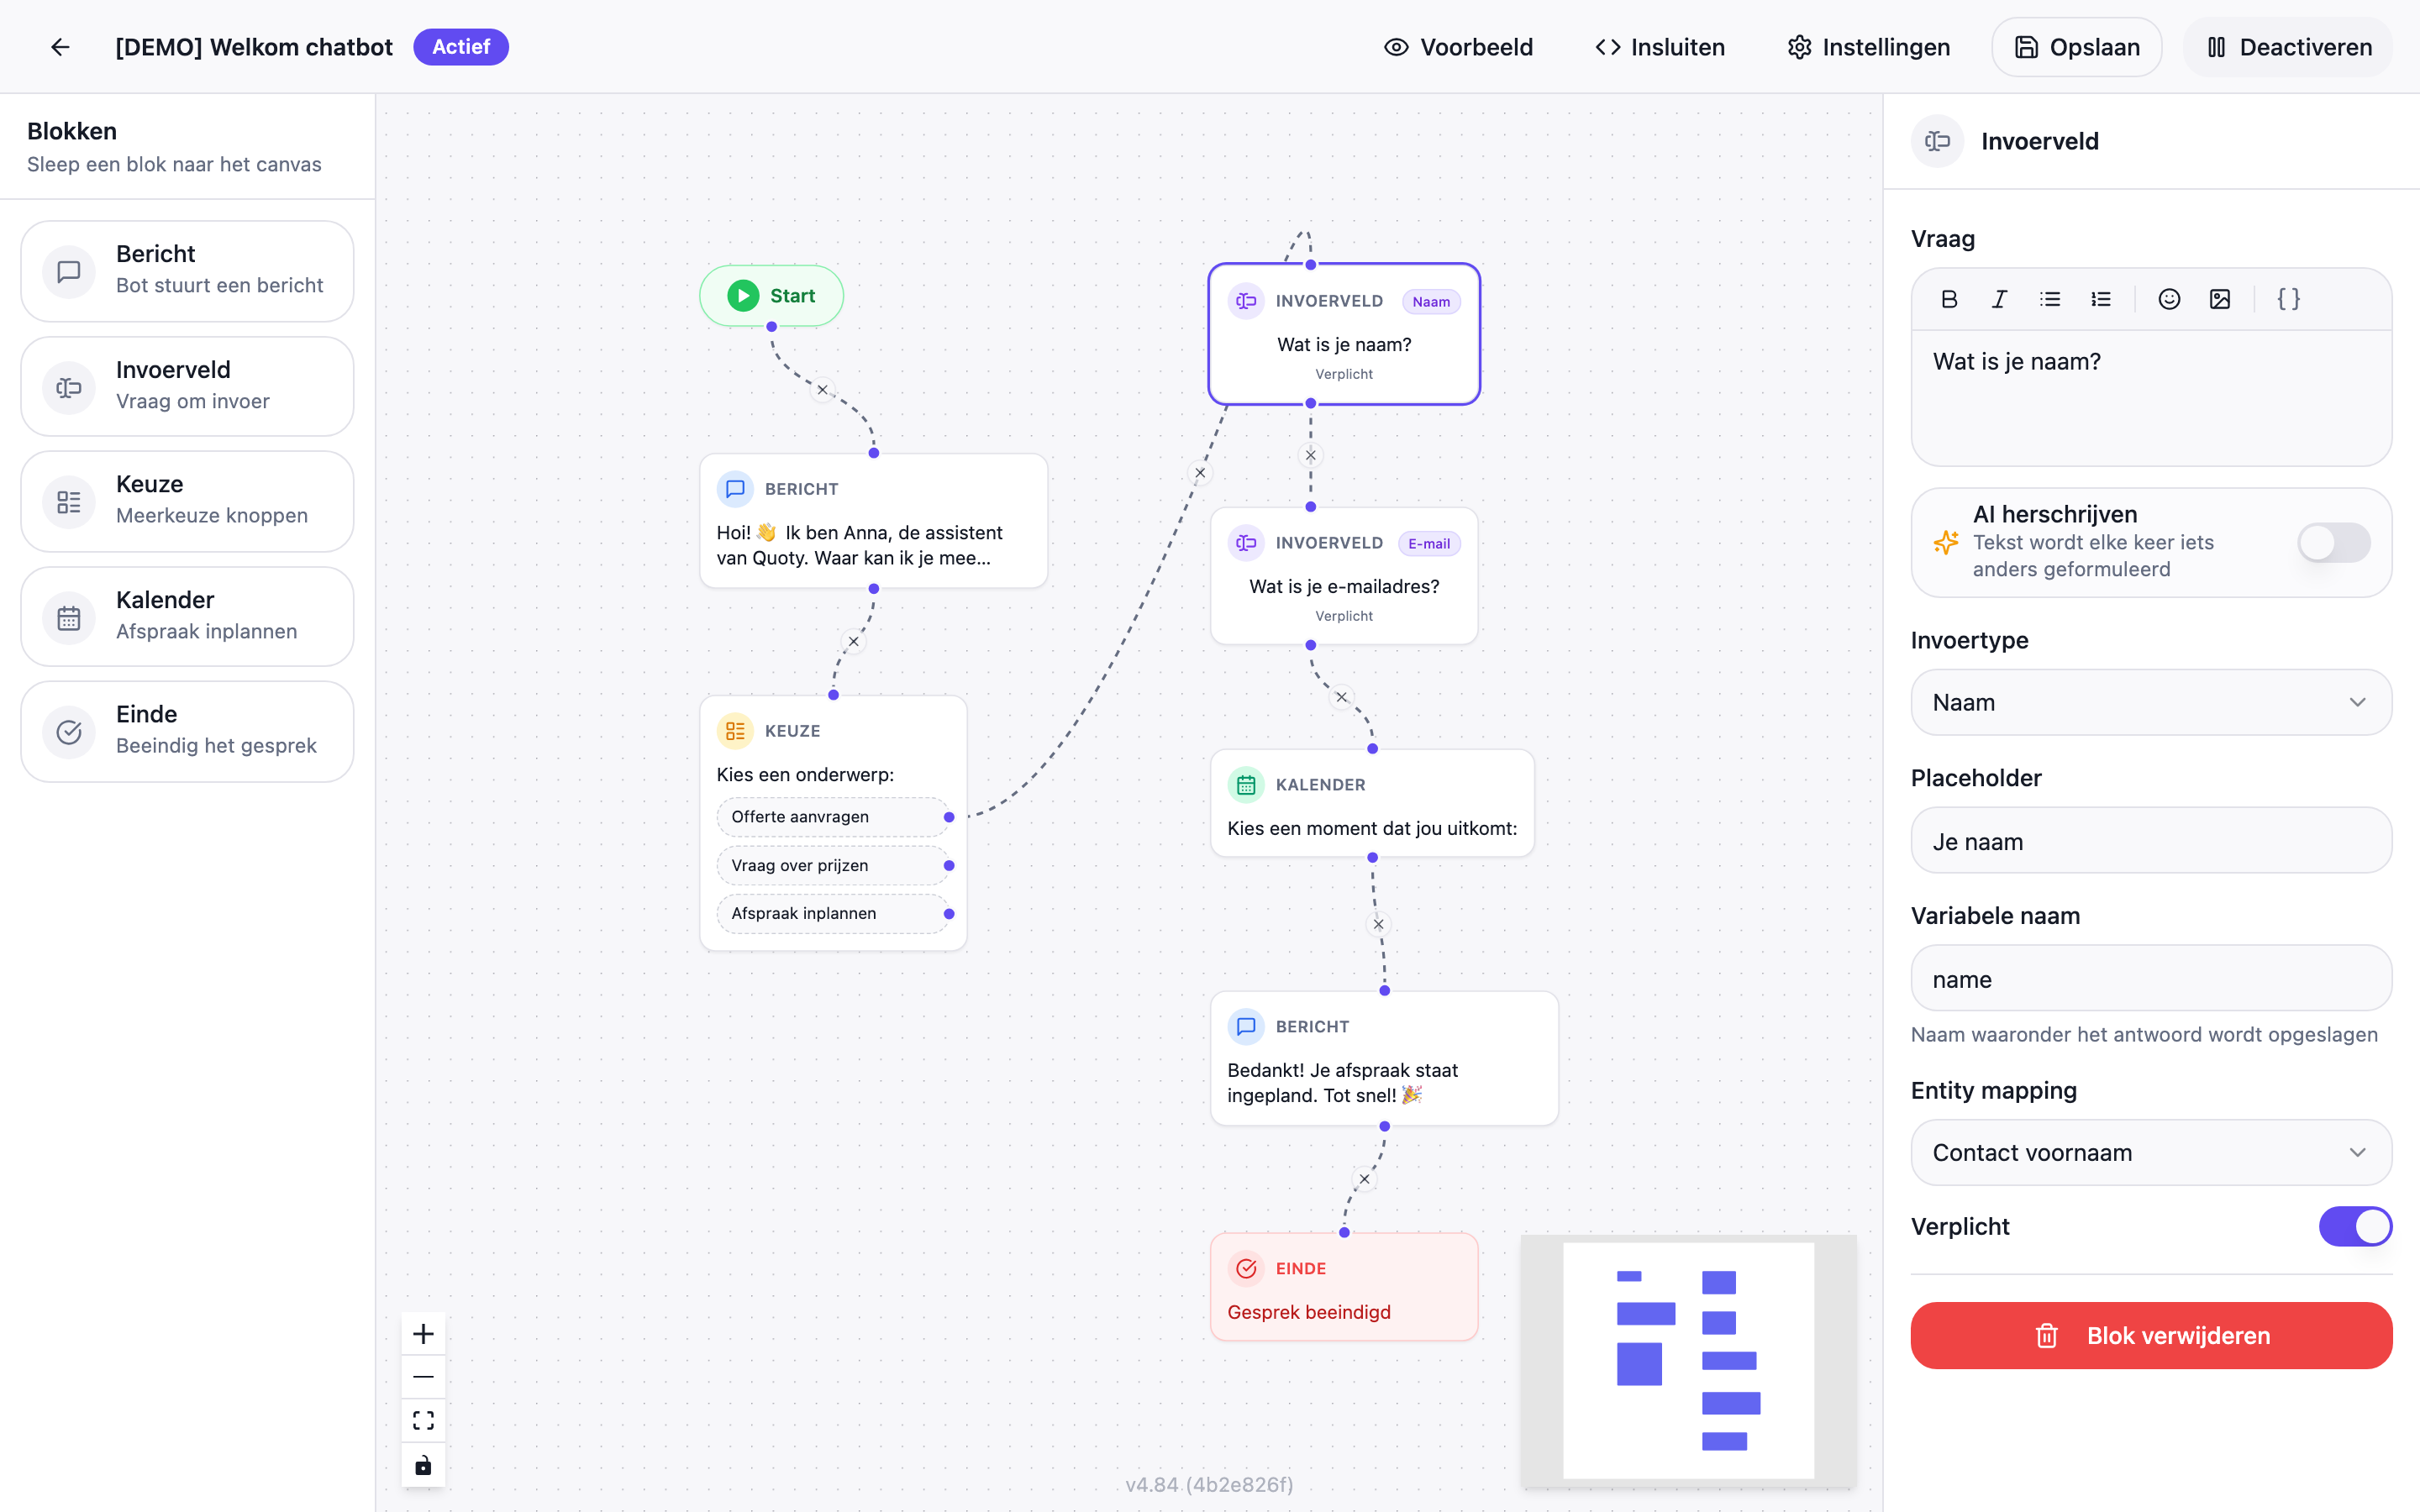The height and width of the screenshot is (1512, 2420).
Task: Insert a variable with the curly braces icon
Action: click(2289, 299)
